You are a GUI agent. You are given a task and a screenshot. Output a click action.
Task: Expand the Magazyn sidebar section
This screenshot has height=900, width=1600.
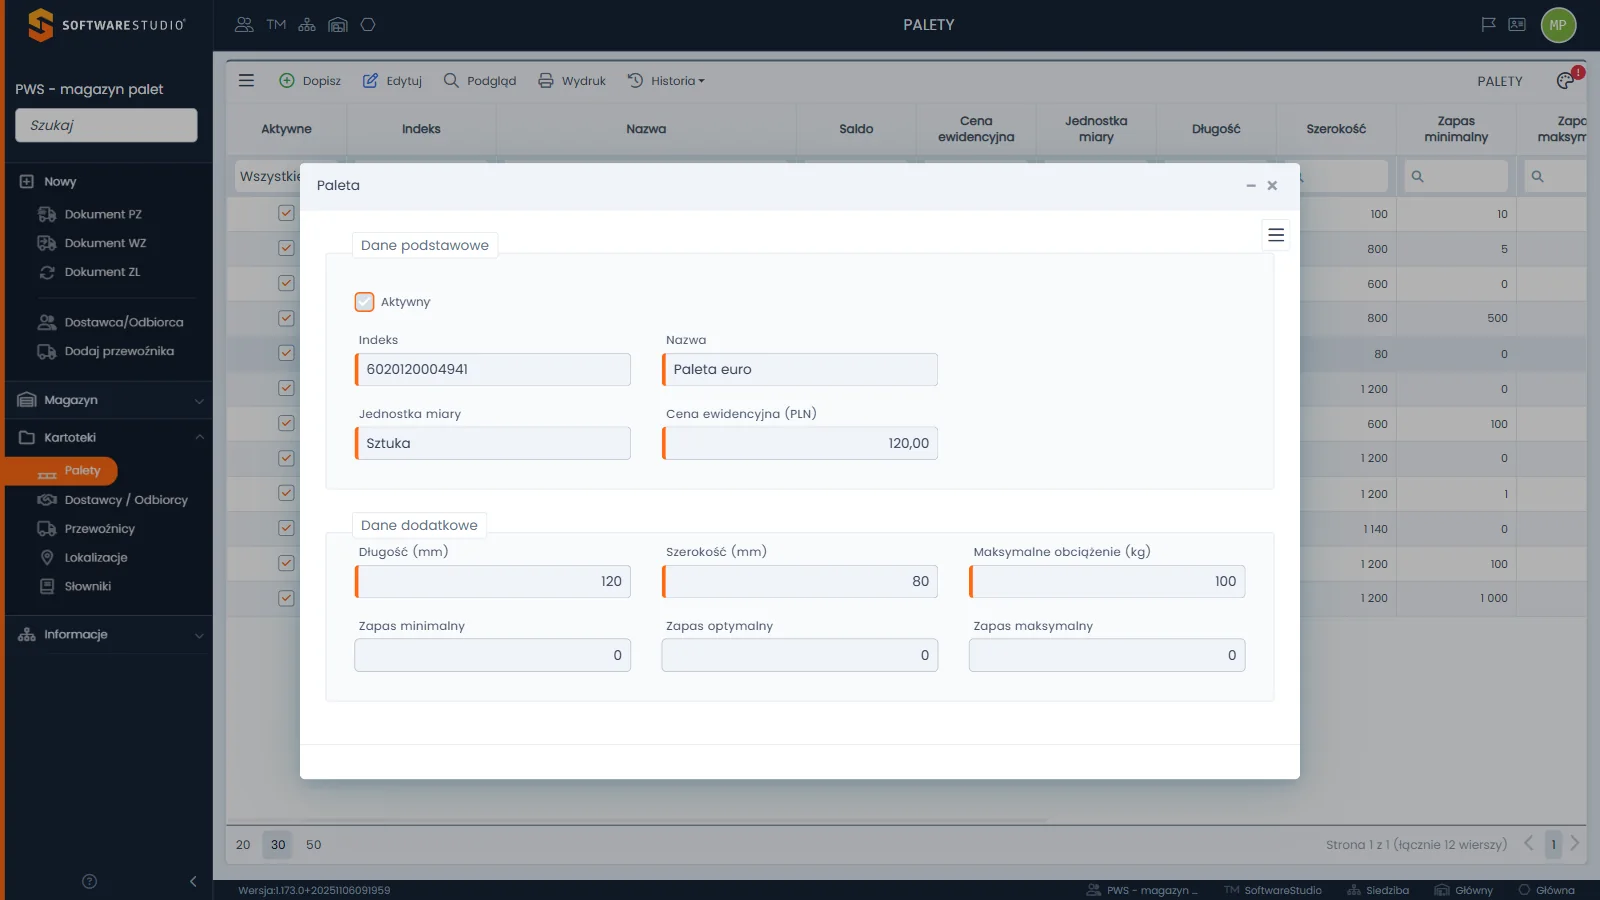tap(110, 400)
